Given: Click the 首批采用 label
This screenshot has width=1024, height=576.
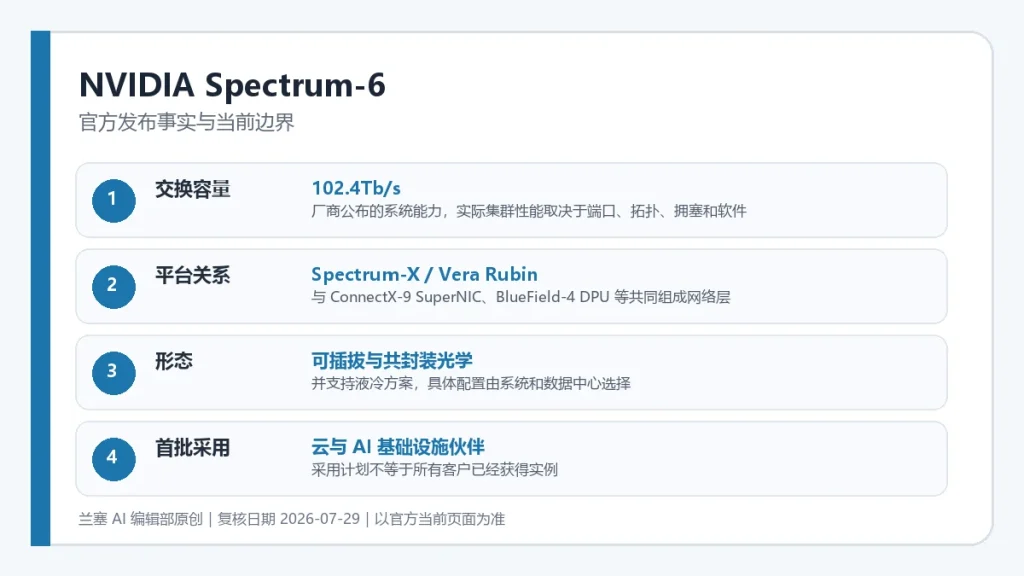Looking at the screenshot, I should (x=193, y=448).
